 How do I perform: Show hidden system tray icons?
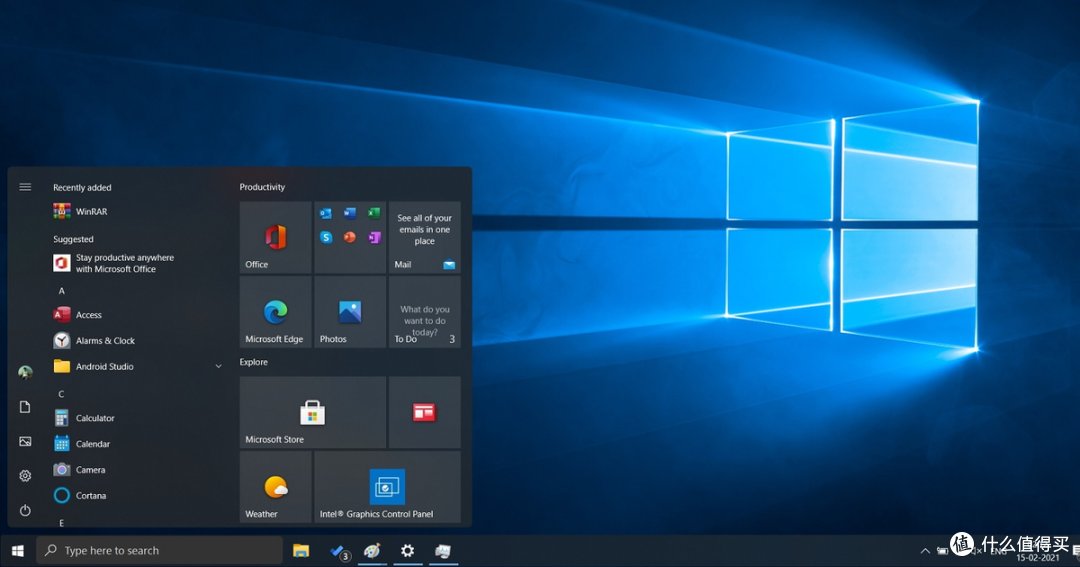pos(925,550)
